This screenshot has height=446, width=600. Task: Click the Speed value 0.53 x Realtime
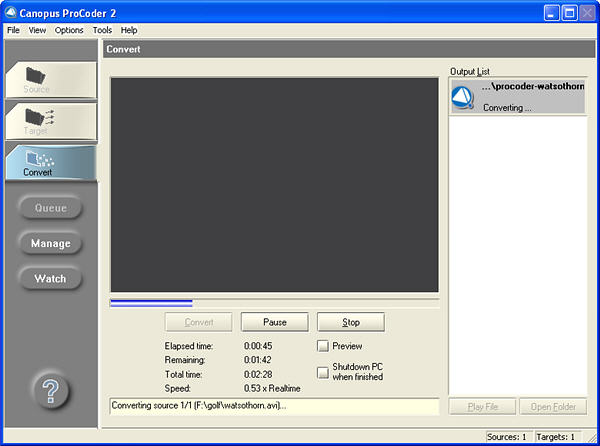pyautogui.click(x=272, y=388)
